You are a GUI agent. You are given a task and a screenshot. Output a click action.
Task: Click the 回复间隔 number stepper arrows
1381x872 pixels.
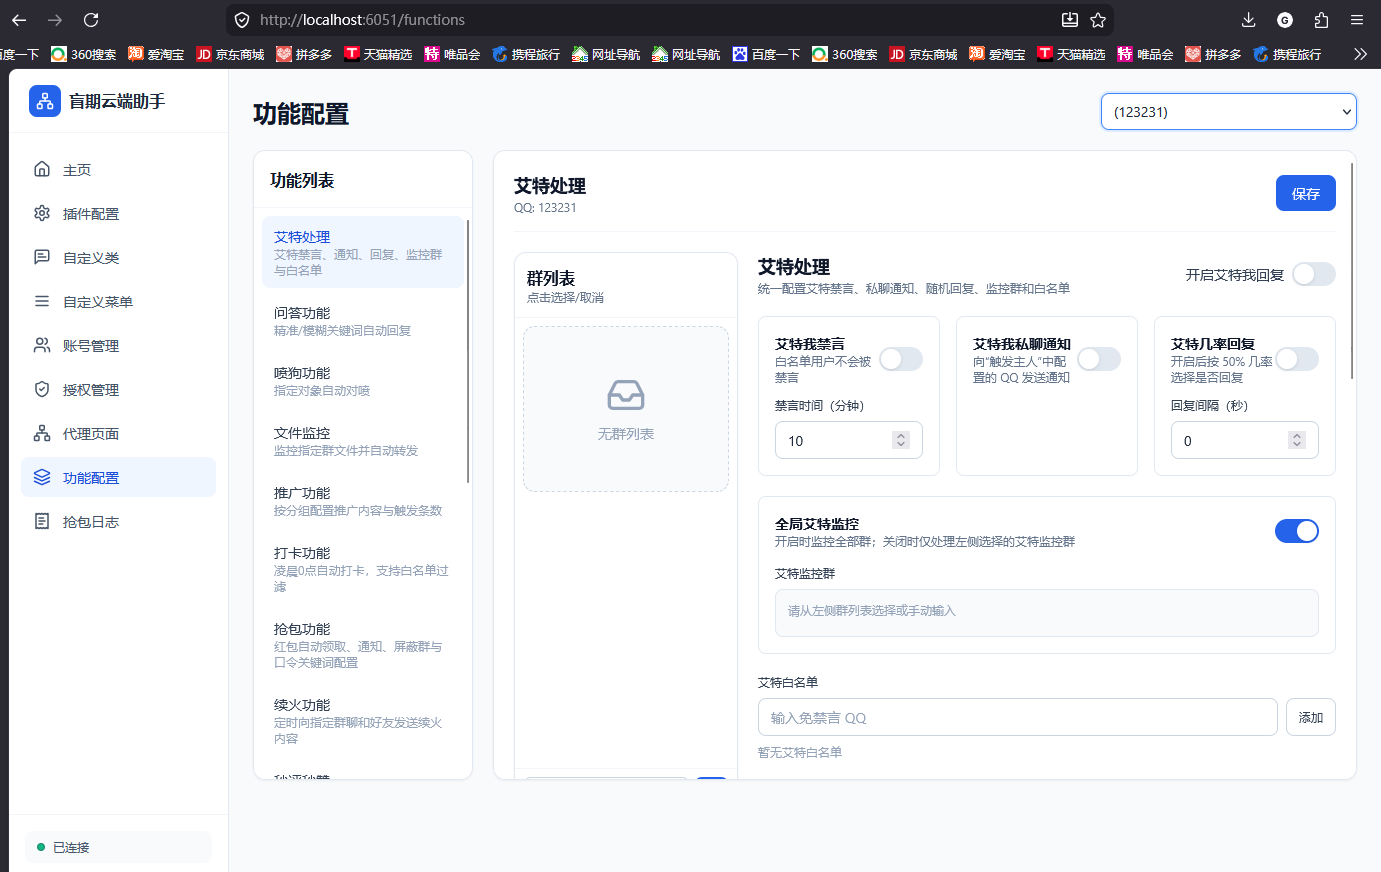[1297, 440]
